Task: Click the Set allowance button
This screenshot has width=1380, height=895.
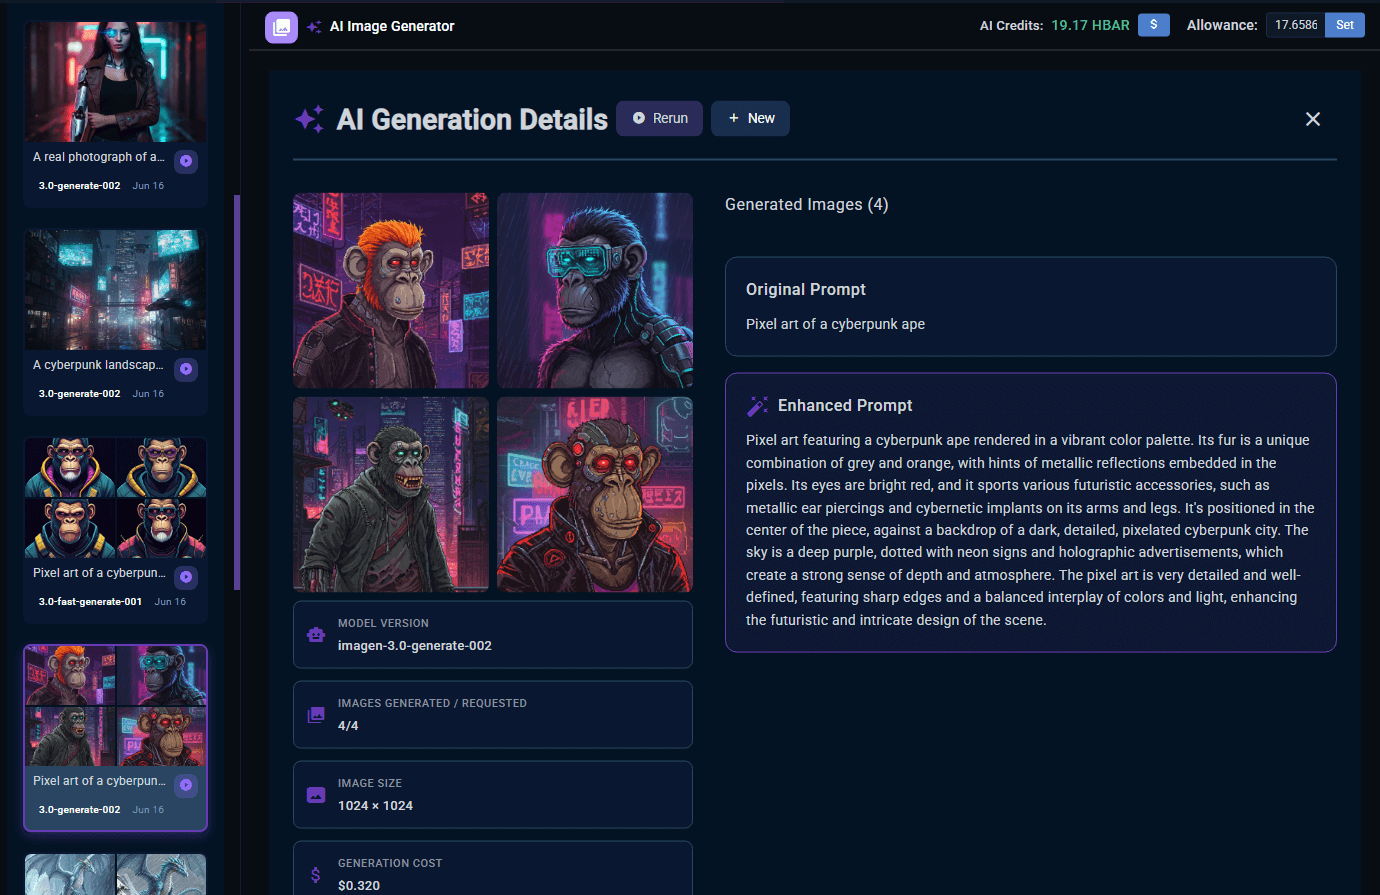Action: (1345, 25)
